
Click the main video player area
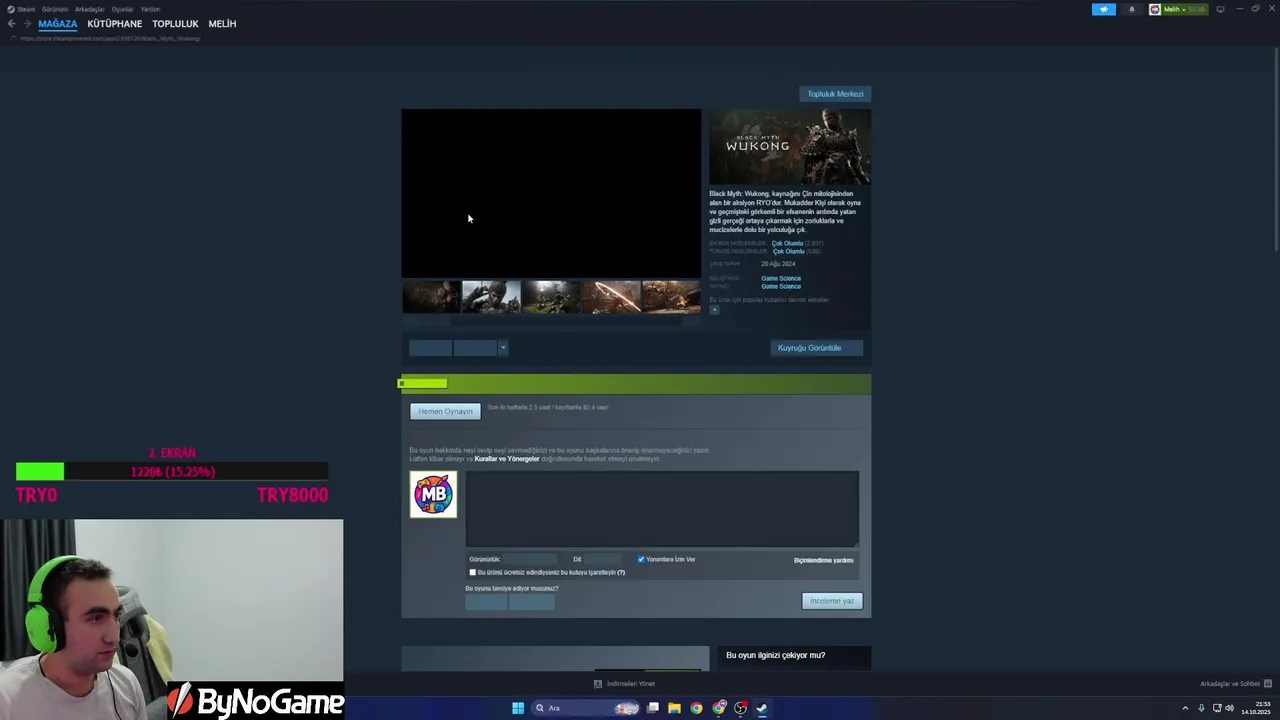[x=551, y=193]
